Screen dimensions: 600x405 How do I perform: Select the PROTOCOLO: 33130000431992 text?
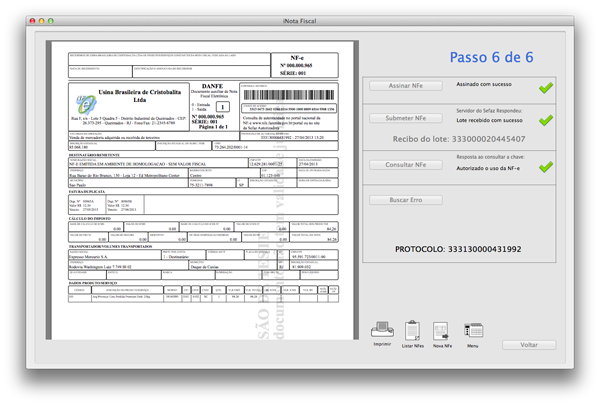458,249
